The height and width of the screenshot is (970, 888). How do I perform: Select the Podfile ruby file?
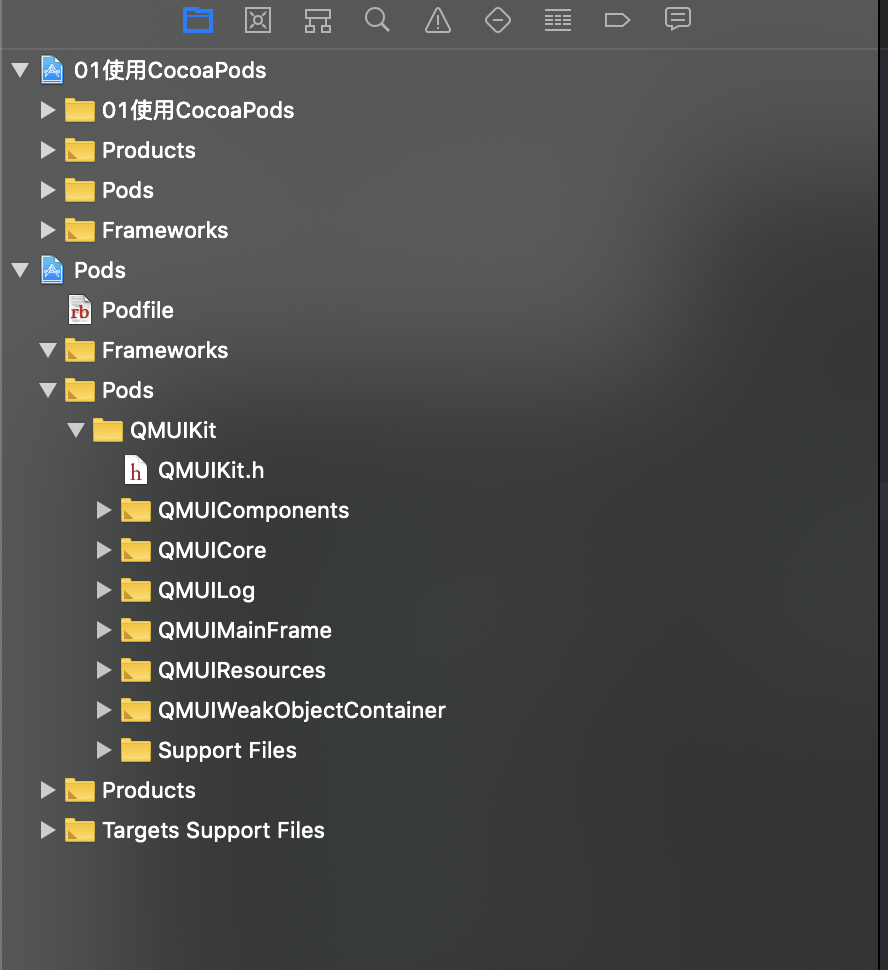click(121, 311)
